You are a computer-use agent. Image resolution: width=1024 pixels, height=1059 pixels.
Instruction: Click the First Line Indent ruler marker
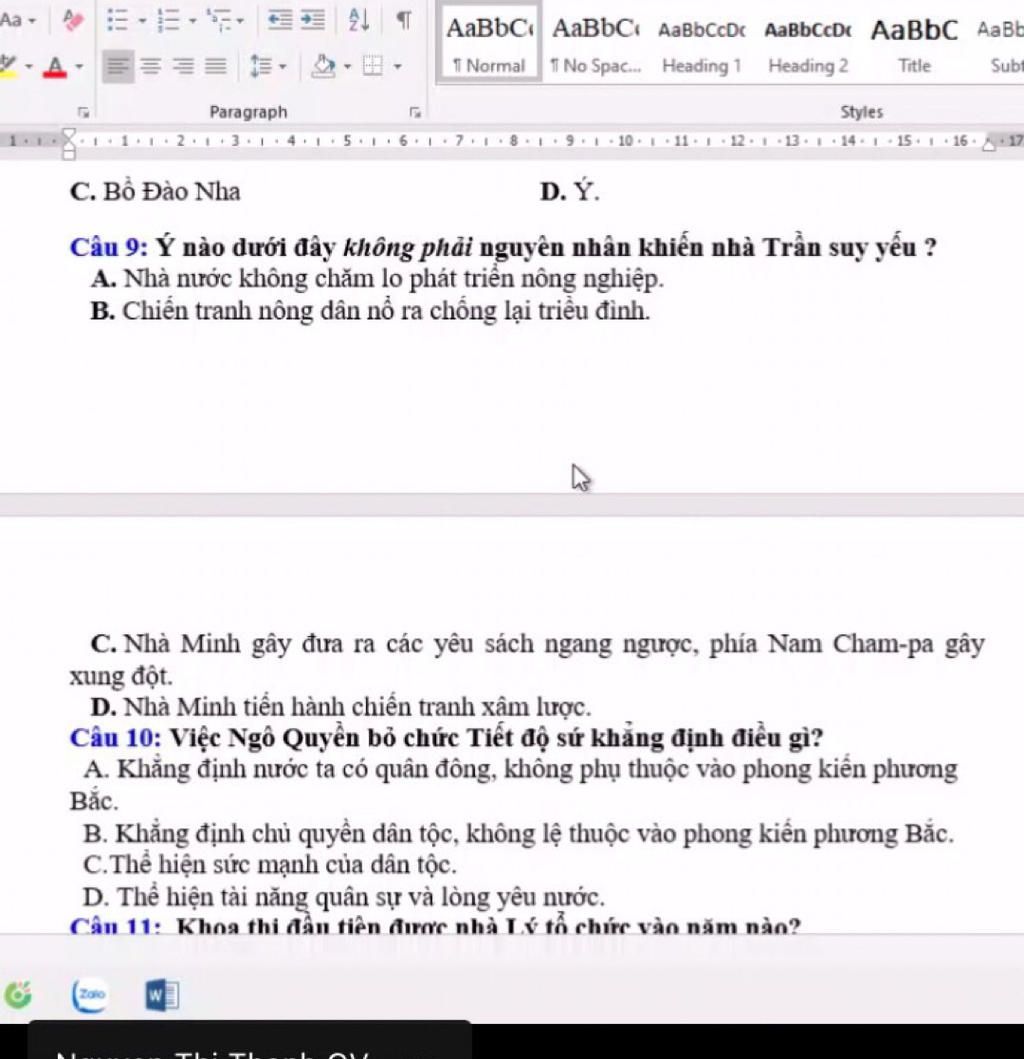point(69,135)
